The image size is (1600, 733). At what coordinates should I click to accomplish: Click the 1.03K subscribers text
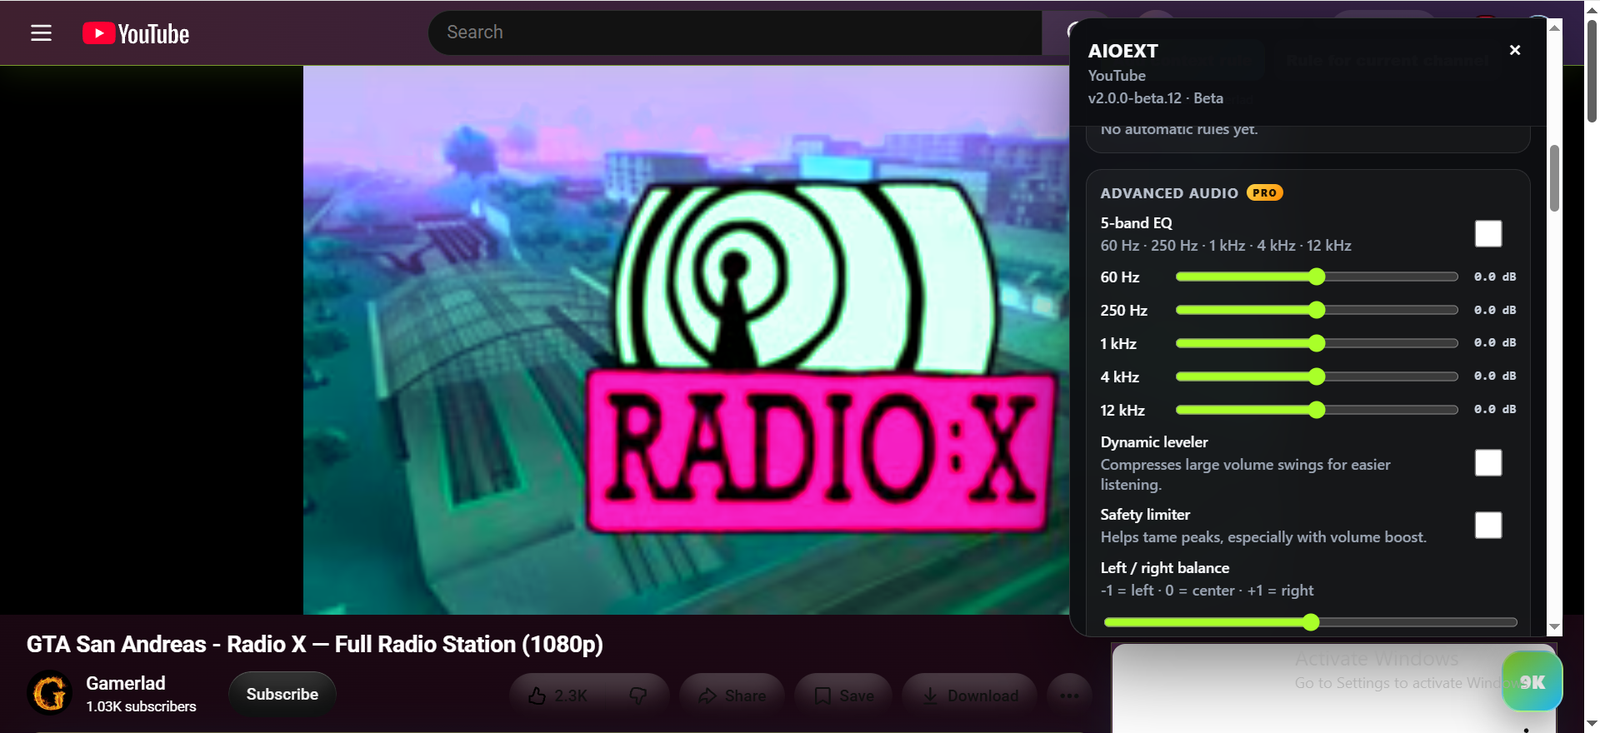141,706
